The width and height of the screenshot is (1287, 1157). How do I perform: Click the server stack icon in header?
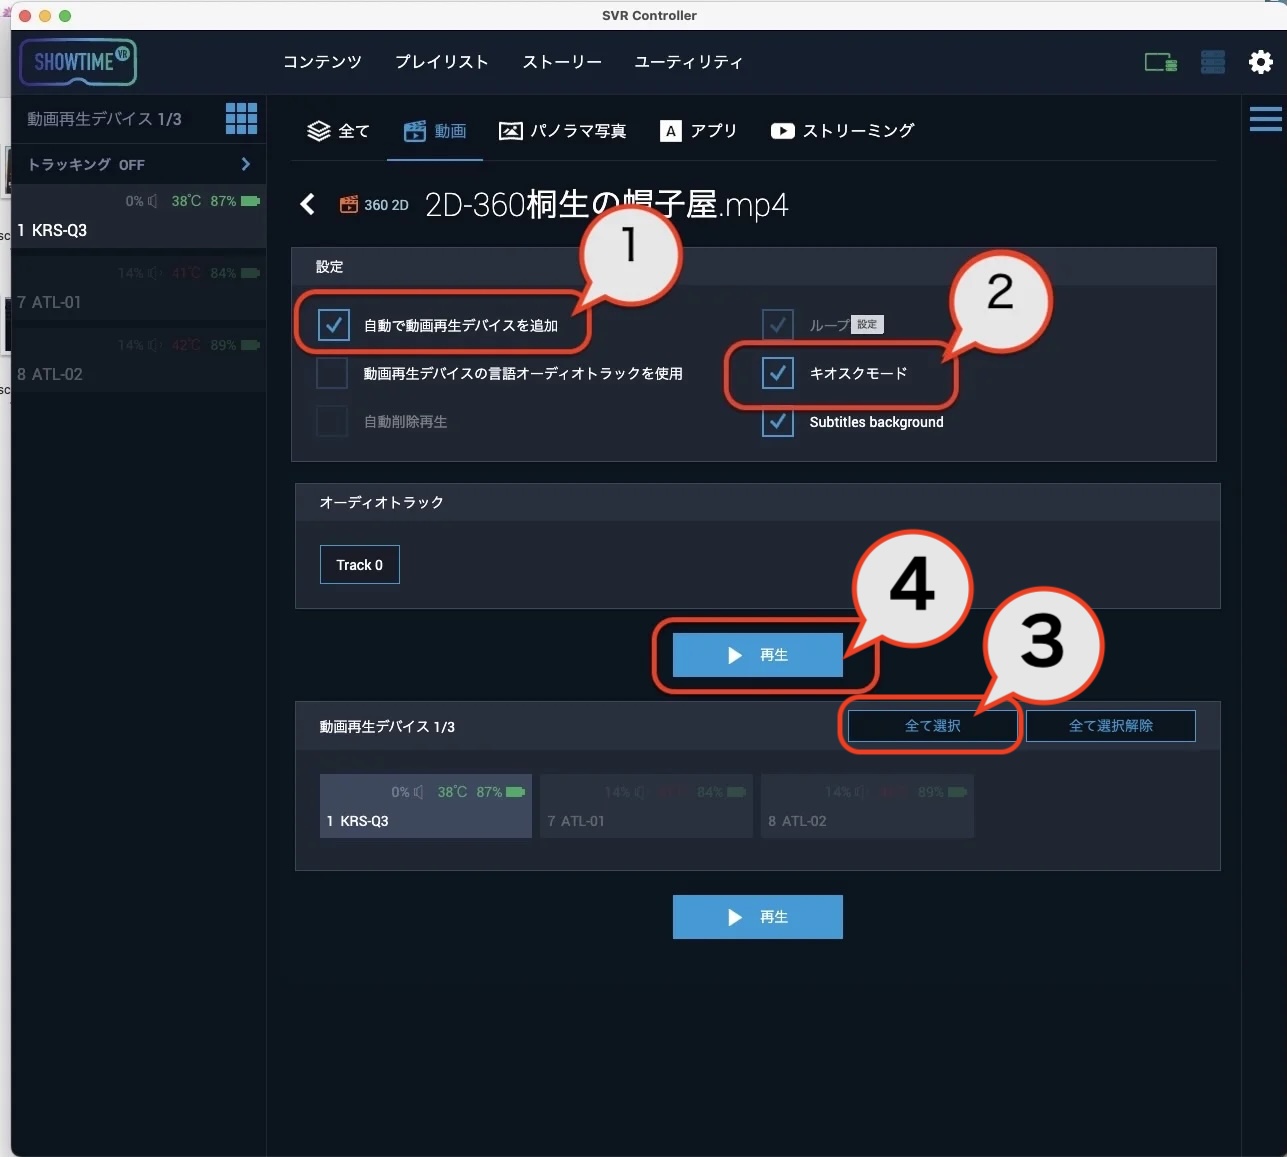1212,62
